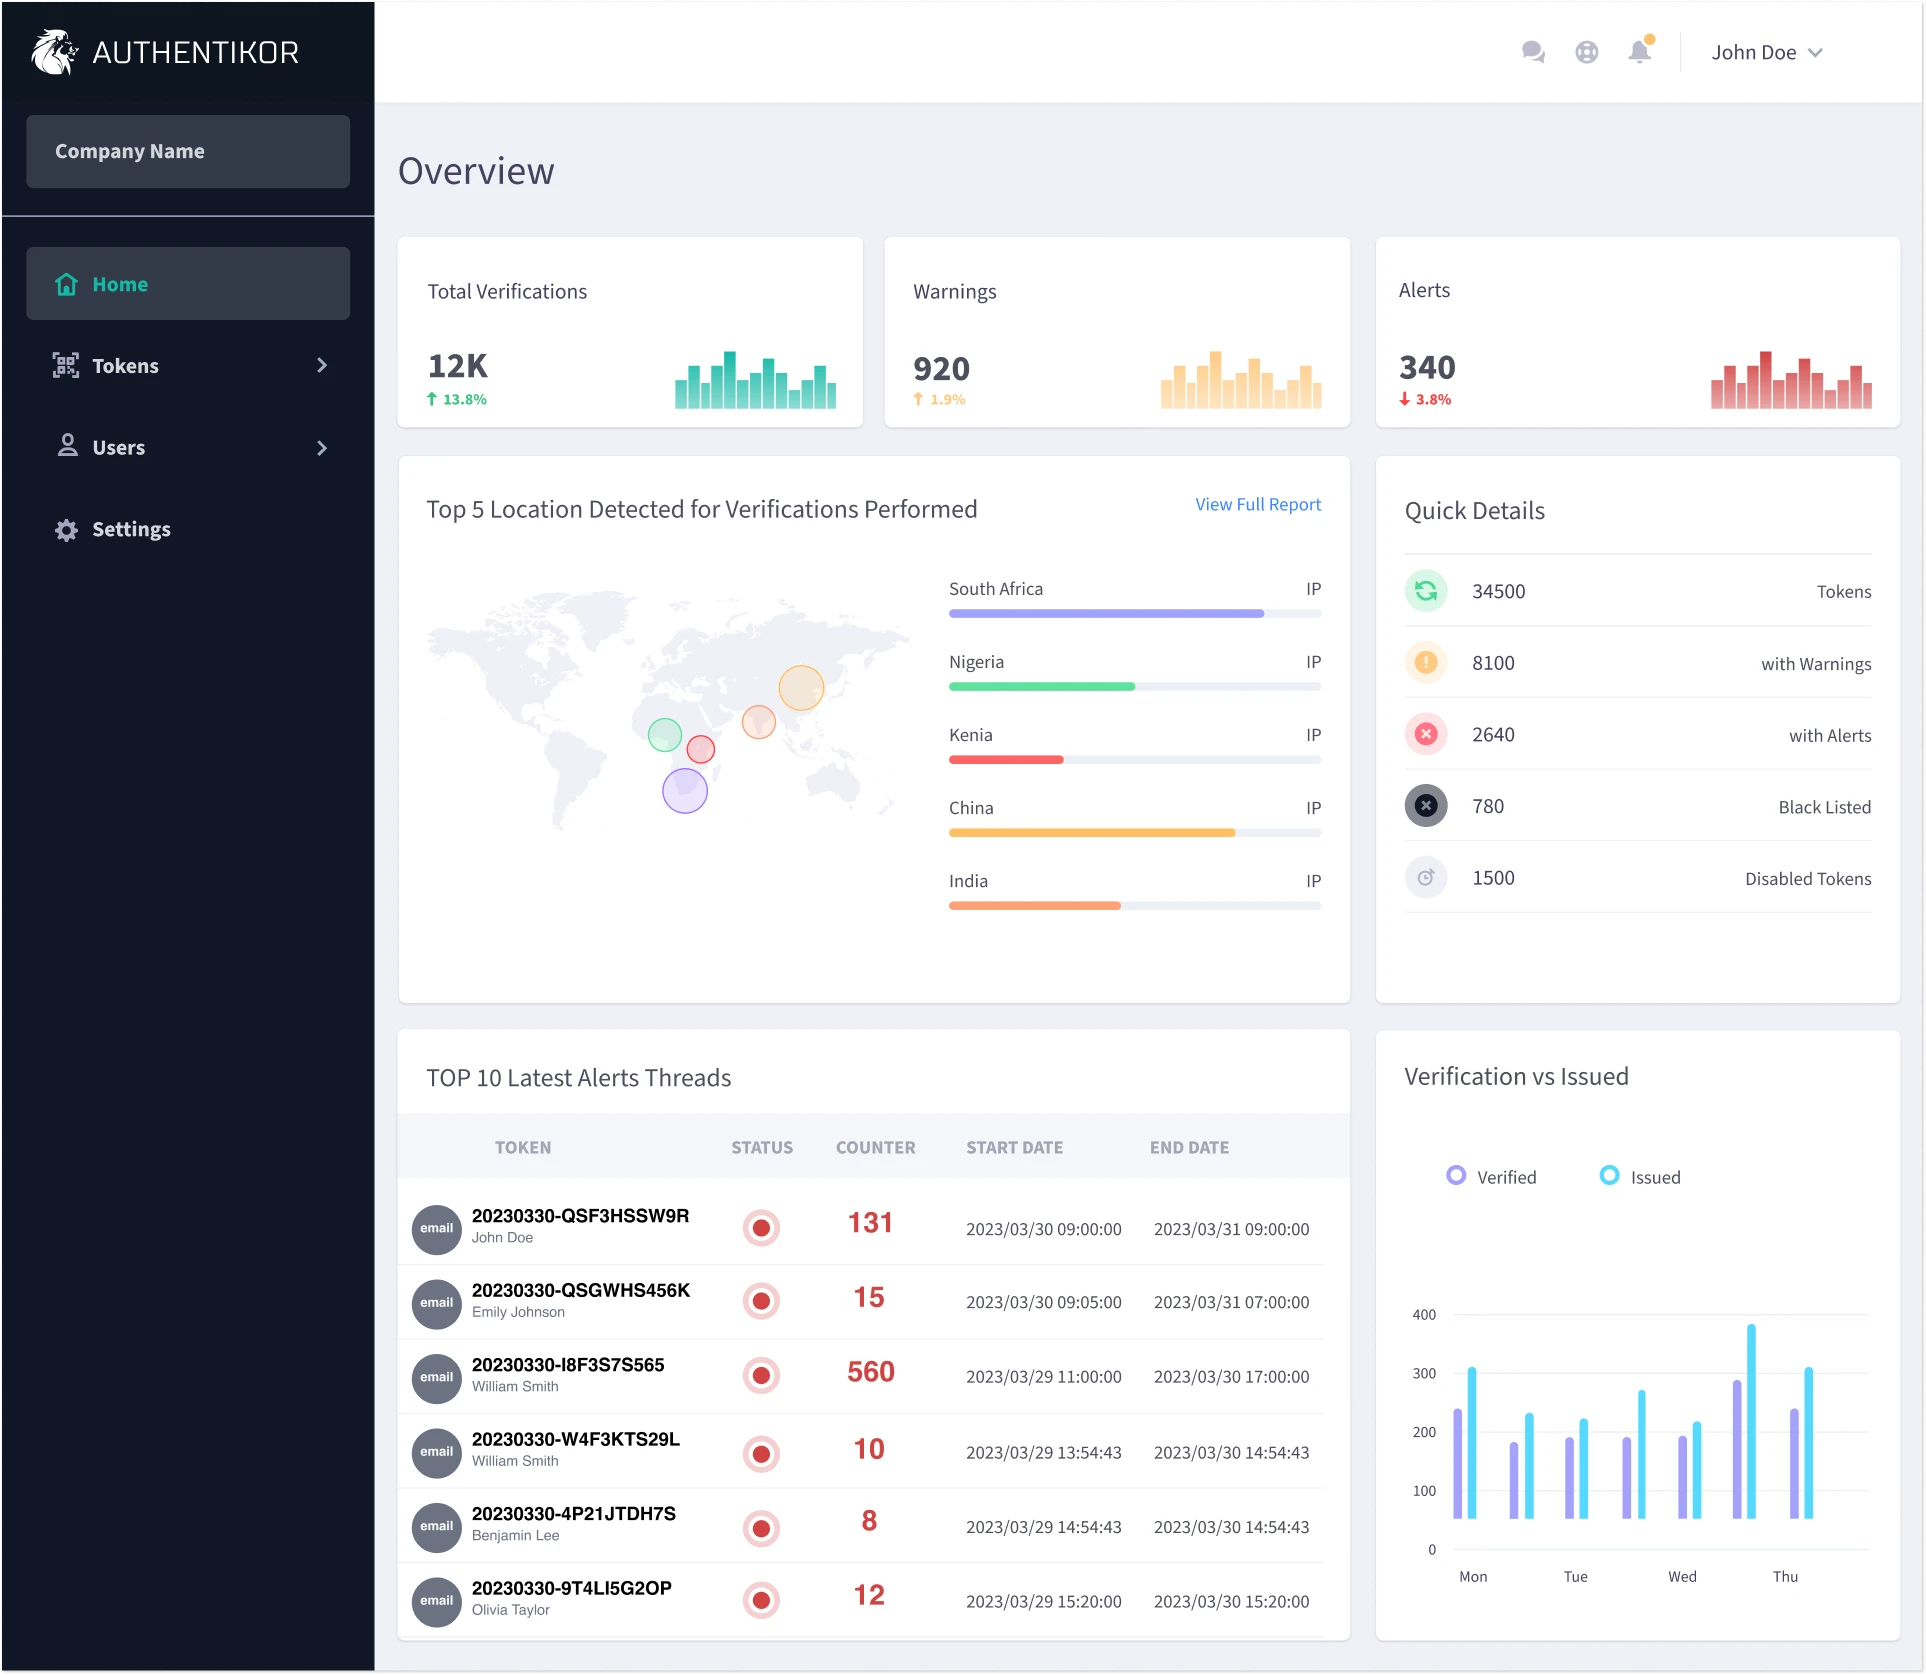This screenshot has width=1926, height=1675.
Task: Click the View Full Report link
Action: (1257, 504)
